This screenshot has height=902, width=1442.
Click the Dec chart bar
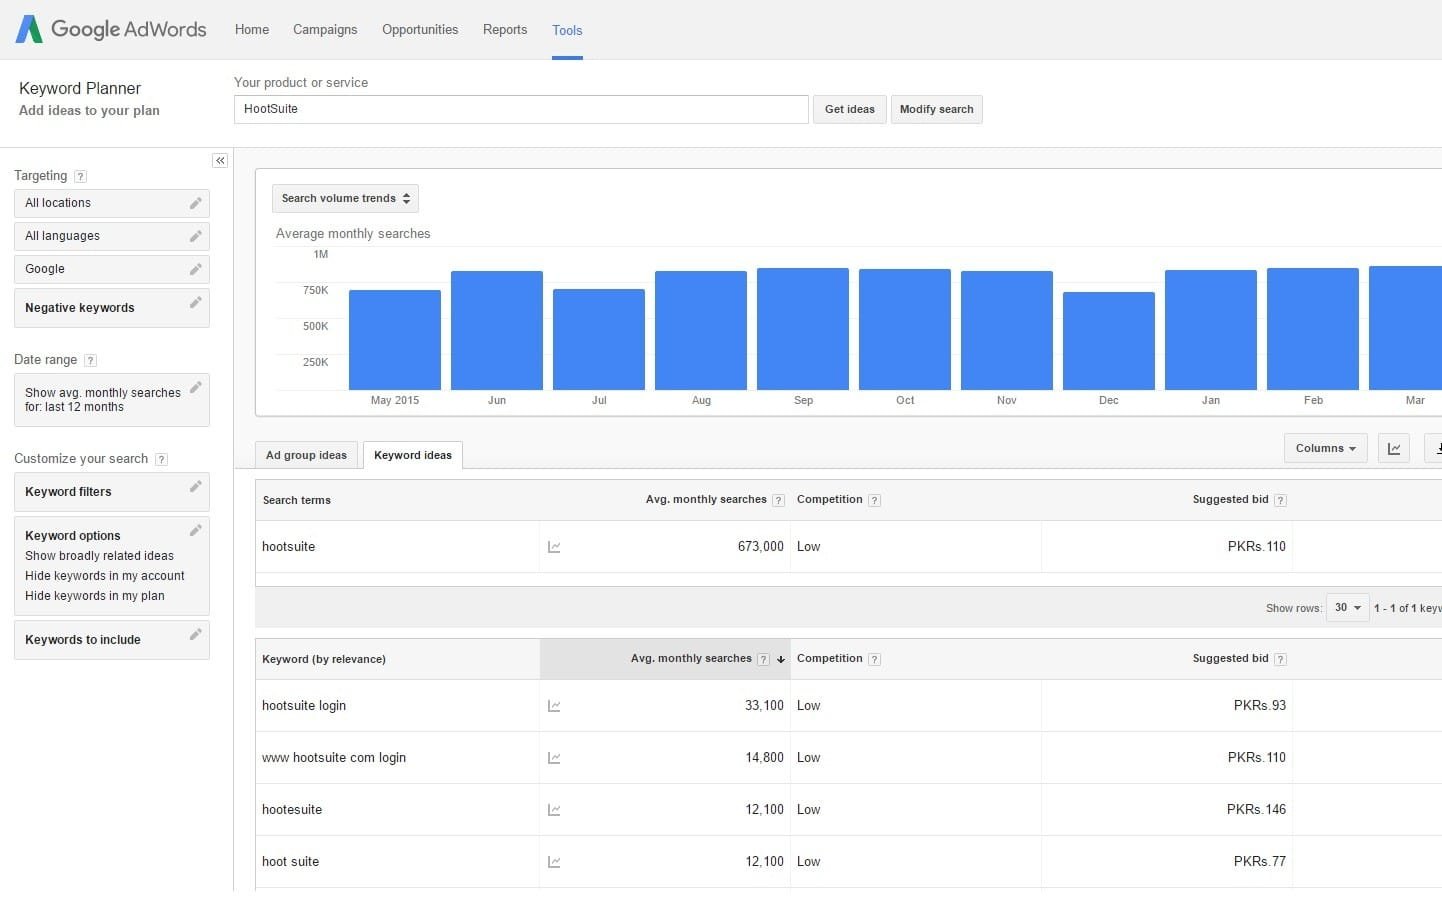tap(1109, 341)
